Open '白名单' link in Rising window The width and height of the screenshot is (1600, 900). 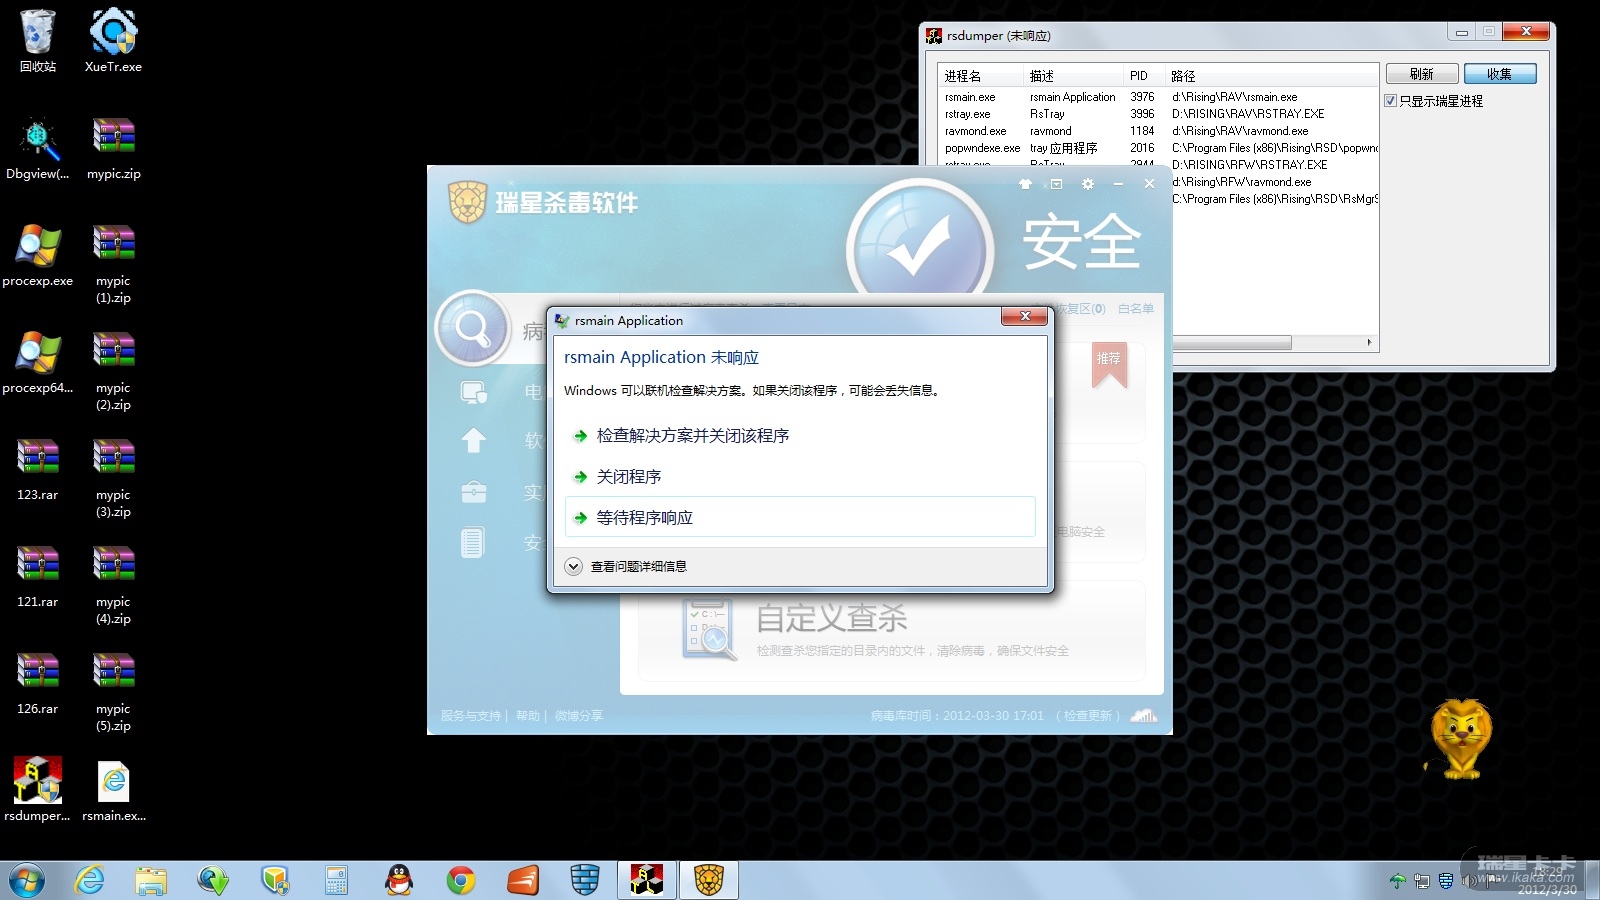tap(1136, 309)
